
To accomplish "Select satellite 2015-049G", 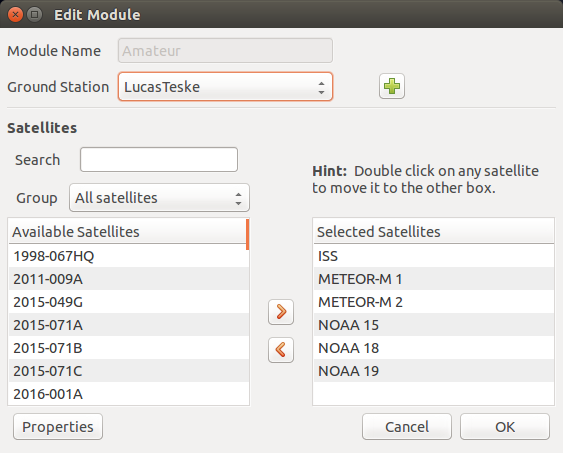I will click(129, 302).
